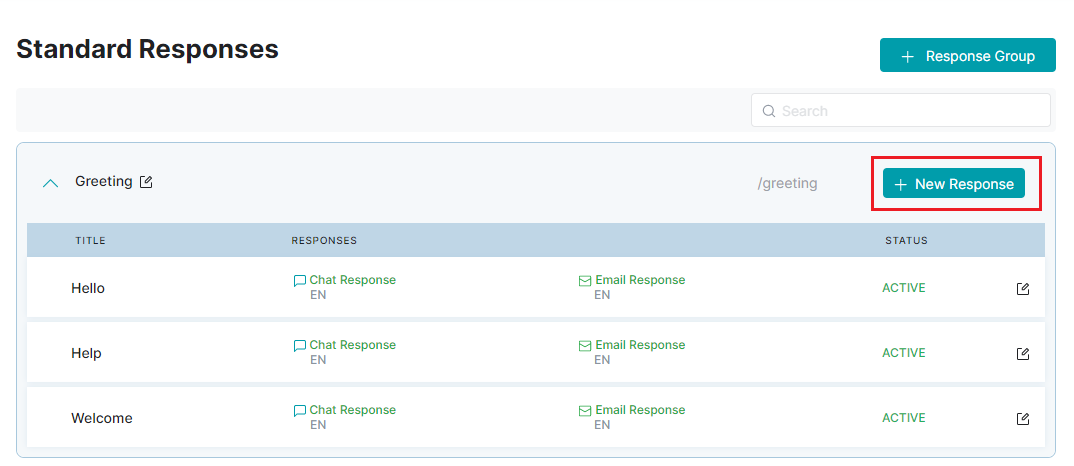Image resolution: width=1074 pixels, height=466 pixels.
Task: Edit the Welcome response row
Action: coord(1023,419)
